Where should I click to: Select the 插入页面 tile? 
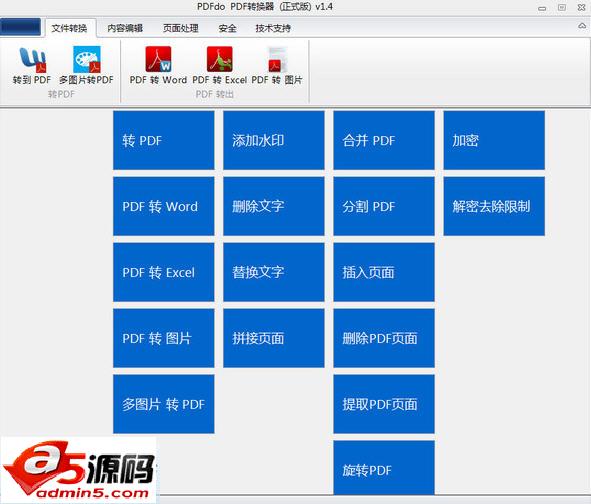[384, 272]
